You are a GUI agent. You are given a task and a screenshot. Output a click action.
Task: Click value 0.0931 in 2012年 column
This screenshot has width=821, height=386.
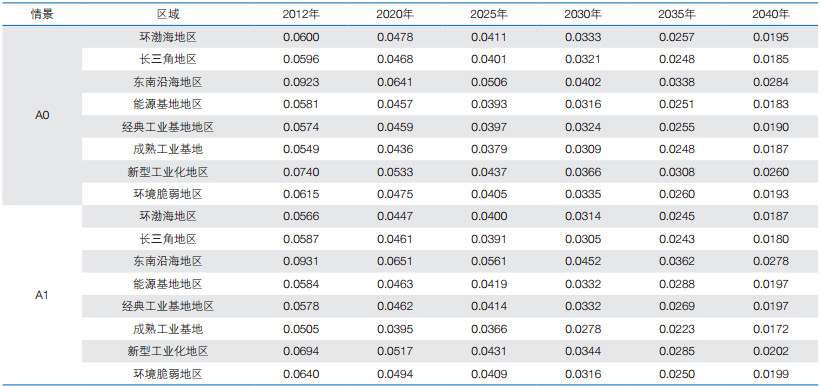pos(301,261)
